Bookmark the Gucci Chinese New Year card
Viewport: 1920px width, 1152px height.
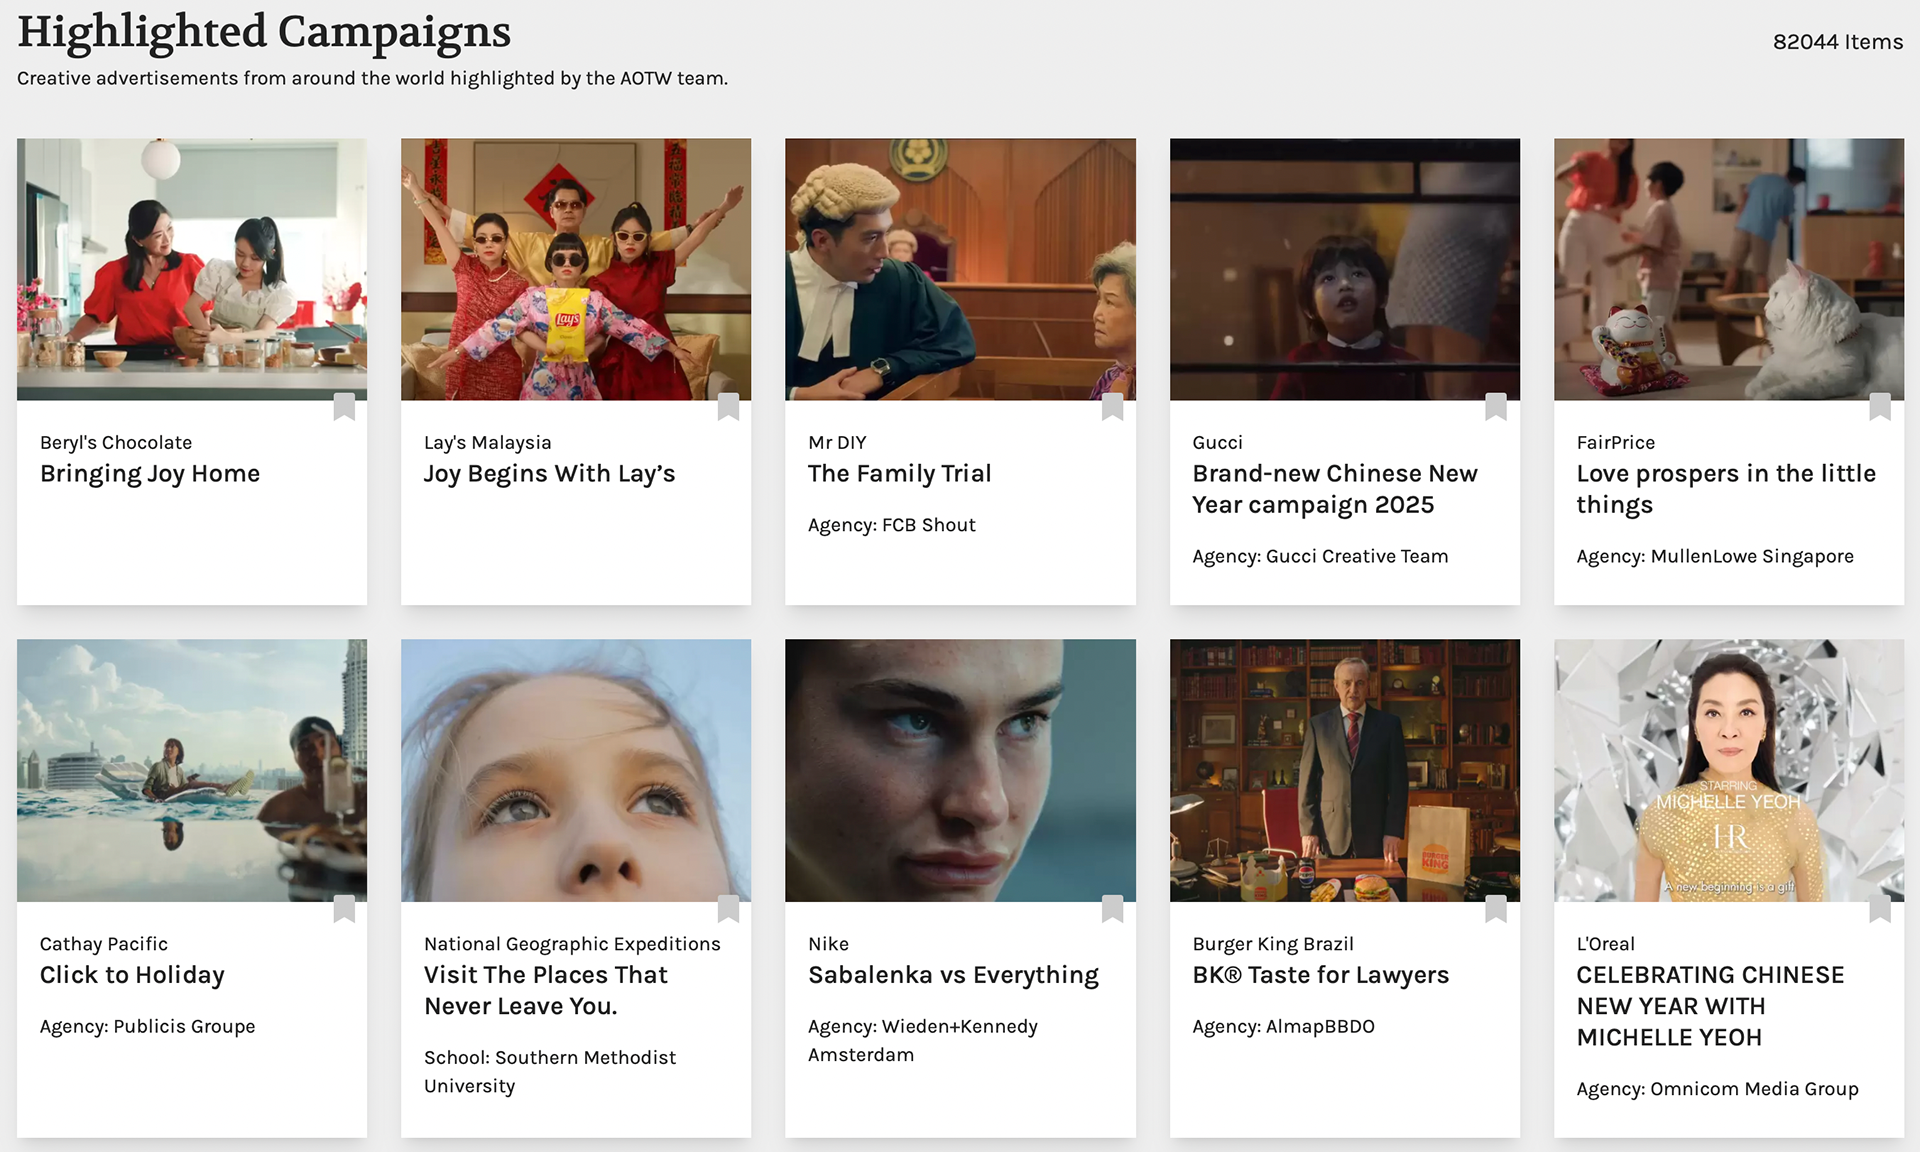coord(1496,407)
